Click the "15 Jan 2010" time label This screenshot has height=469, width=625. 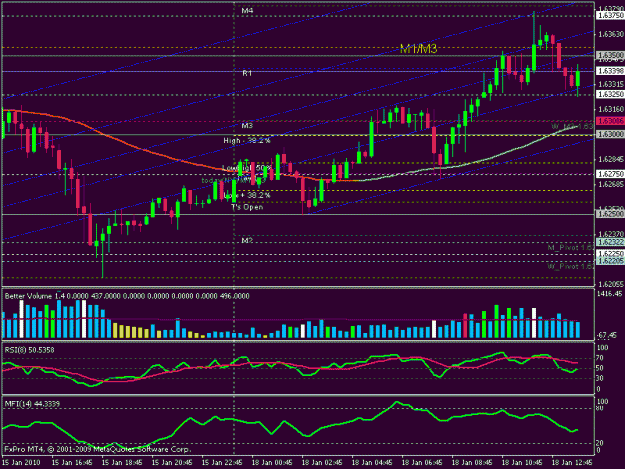click(21, 463)
